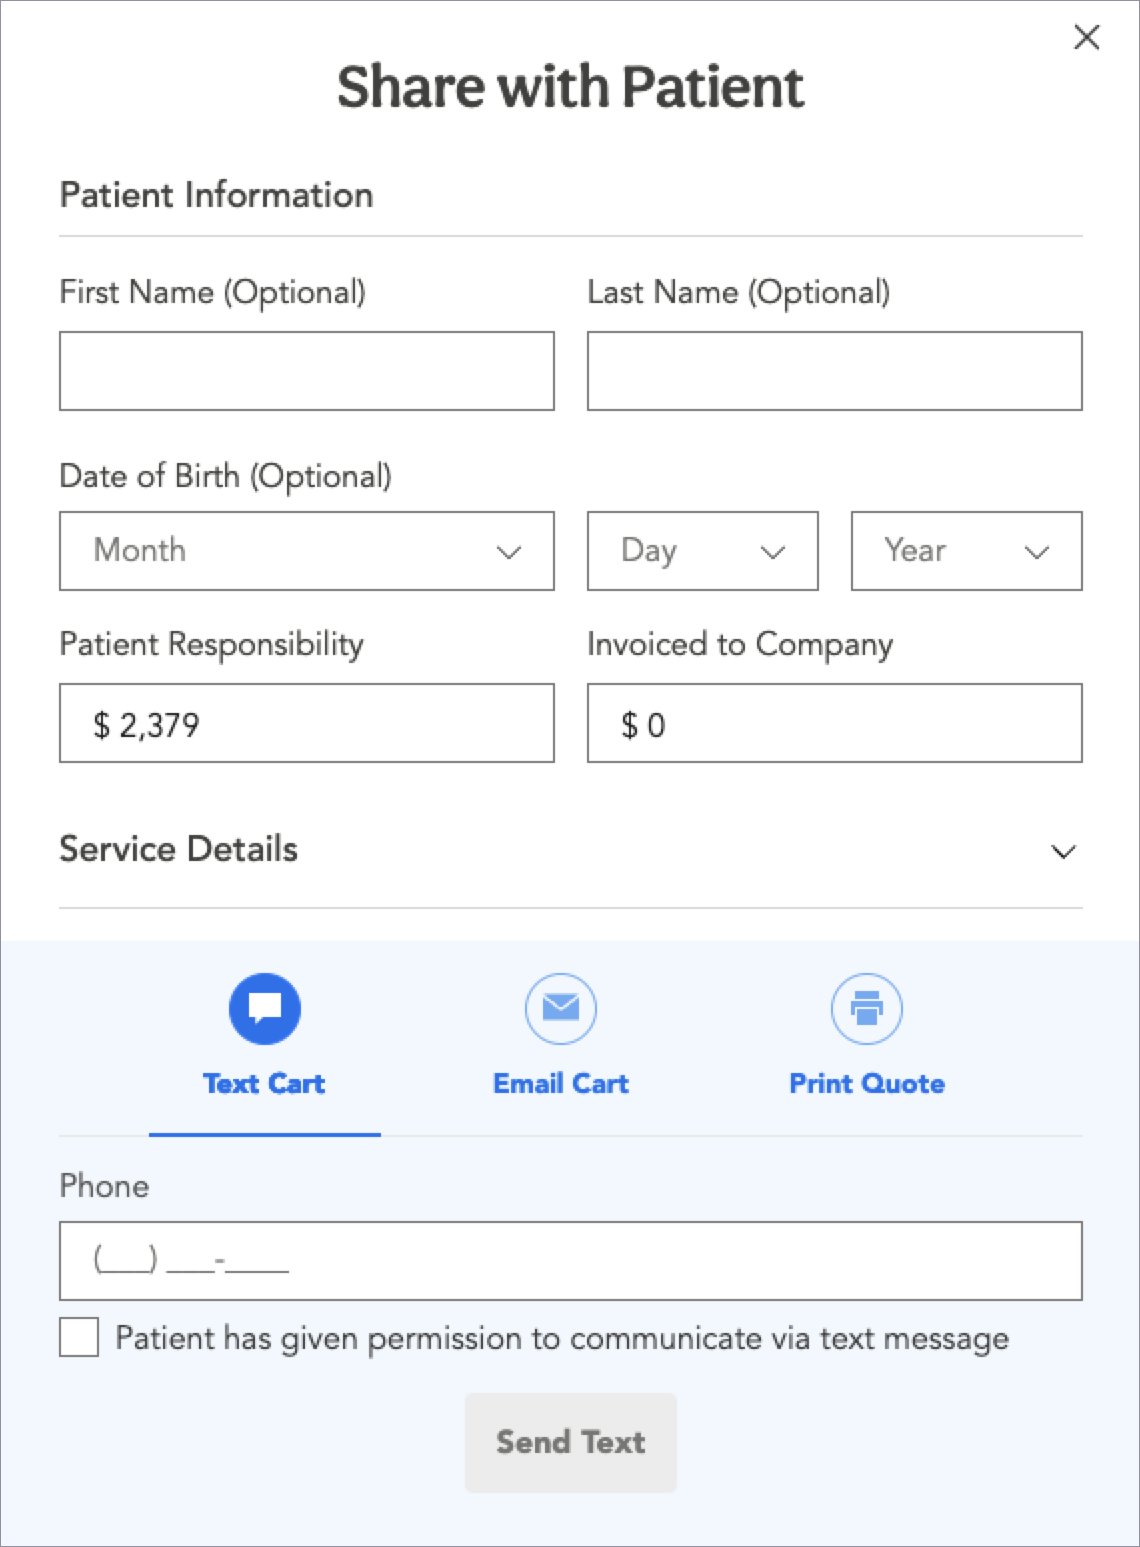Click the Text Cart chat bubble icon
This screenshot has width=1140, height=1547.
point(265,1008)
